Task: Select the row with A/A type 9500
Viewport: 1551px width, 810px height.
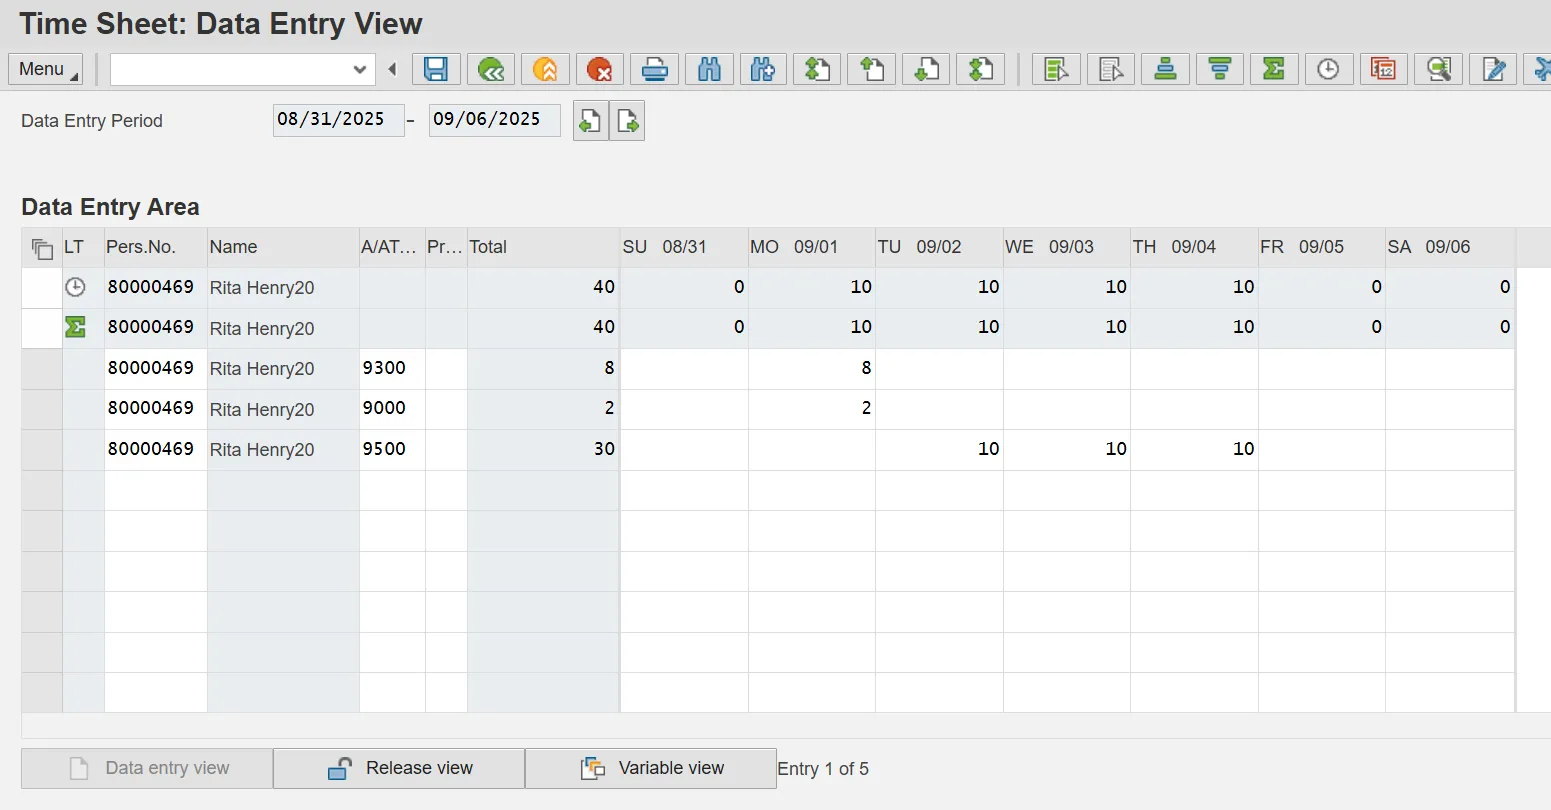Action: [x=42, y=449]
